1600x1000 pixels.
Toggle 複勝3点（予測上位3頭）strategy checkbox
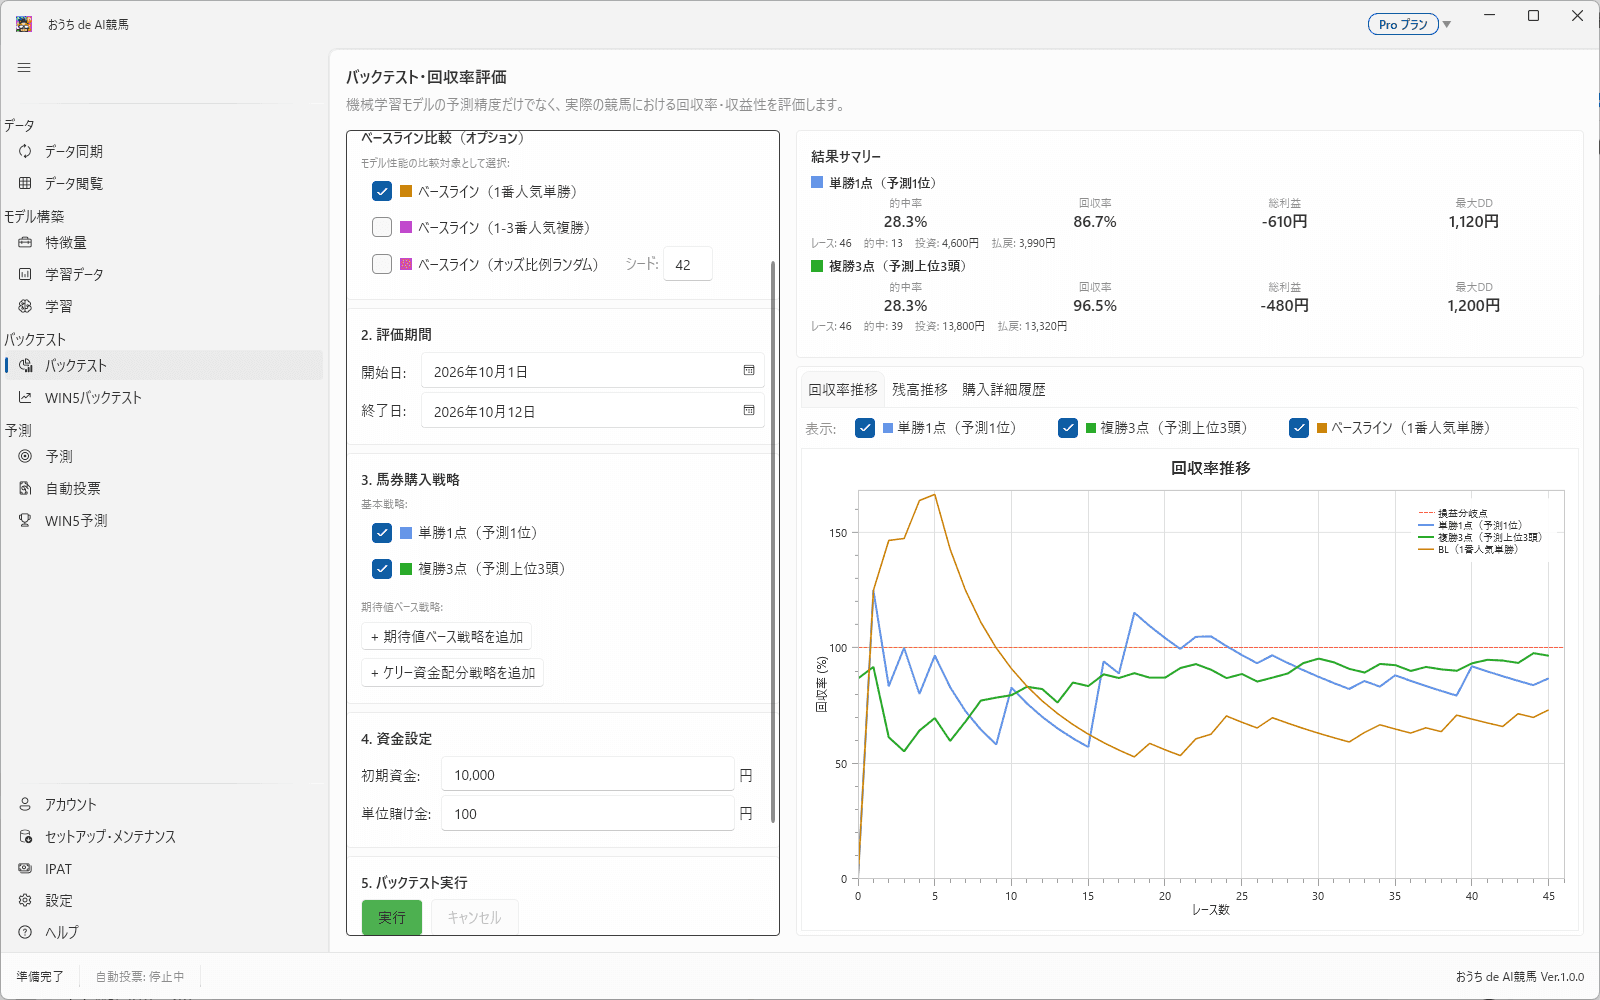click(382, 569)
